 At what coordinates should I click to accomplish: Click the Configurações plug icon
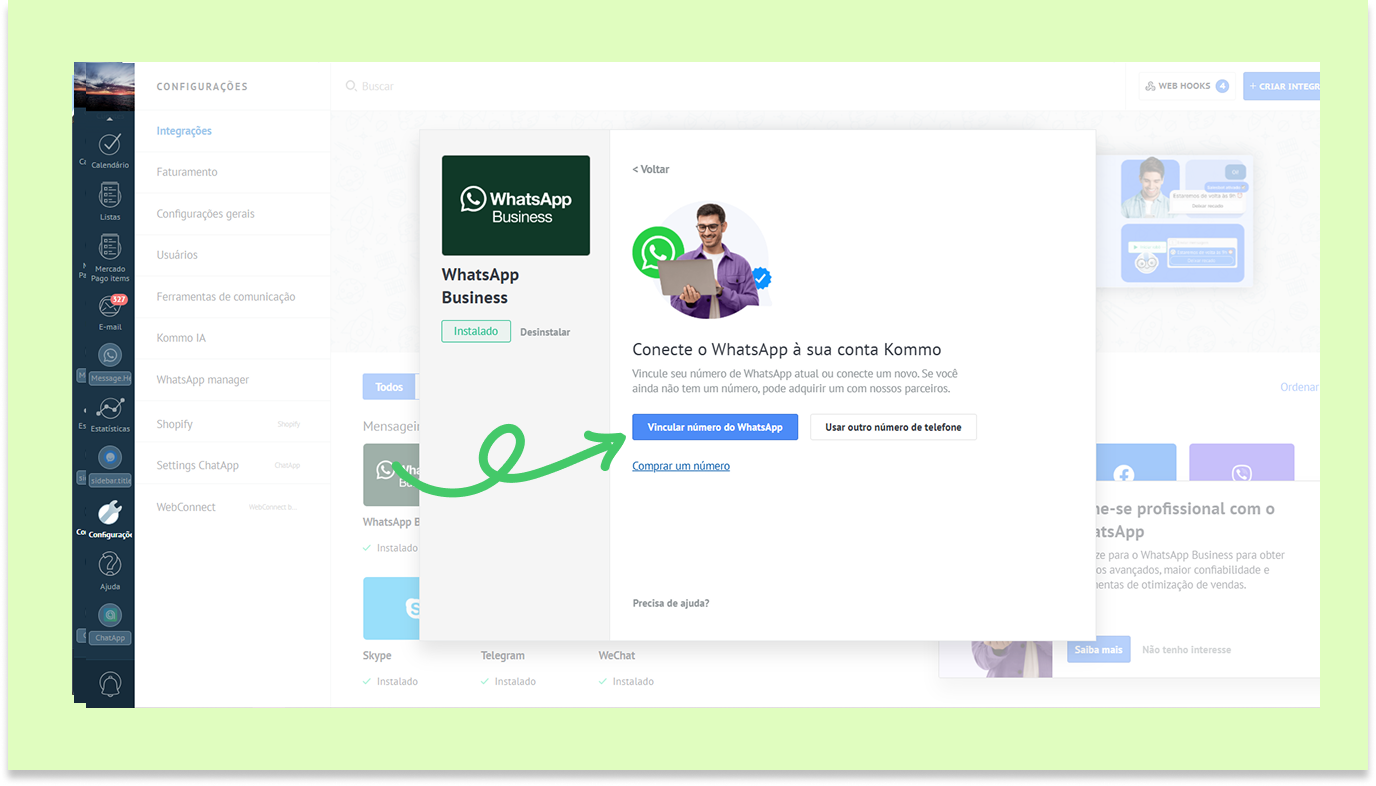point(110,513)
